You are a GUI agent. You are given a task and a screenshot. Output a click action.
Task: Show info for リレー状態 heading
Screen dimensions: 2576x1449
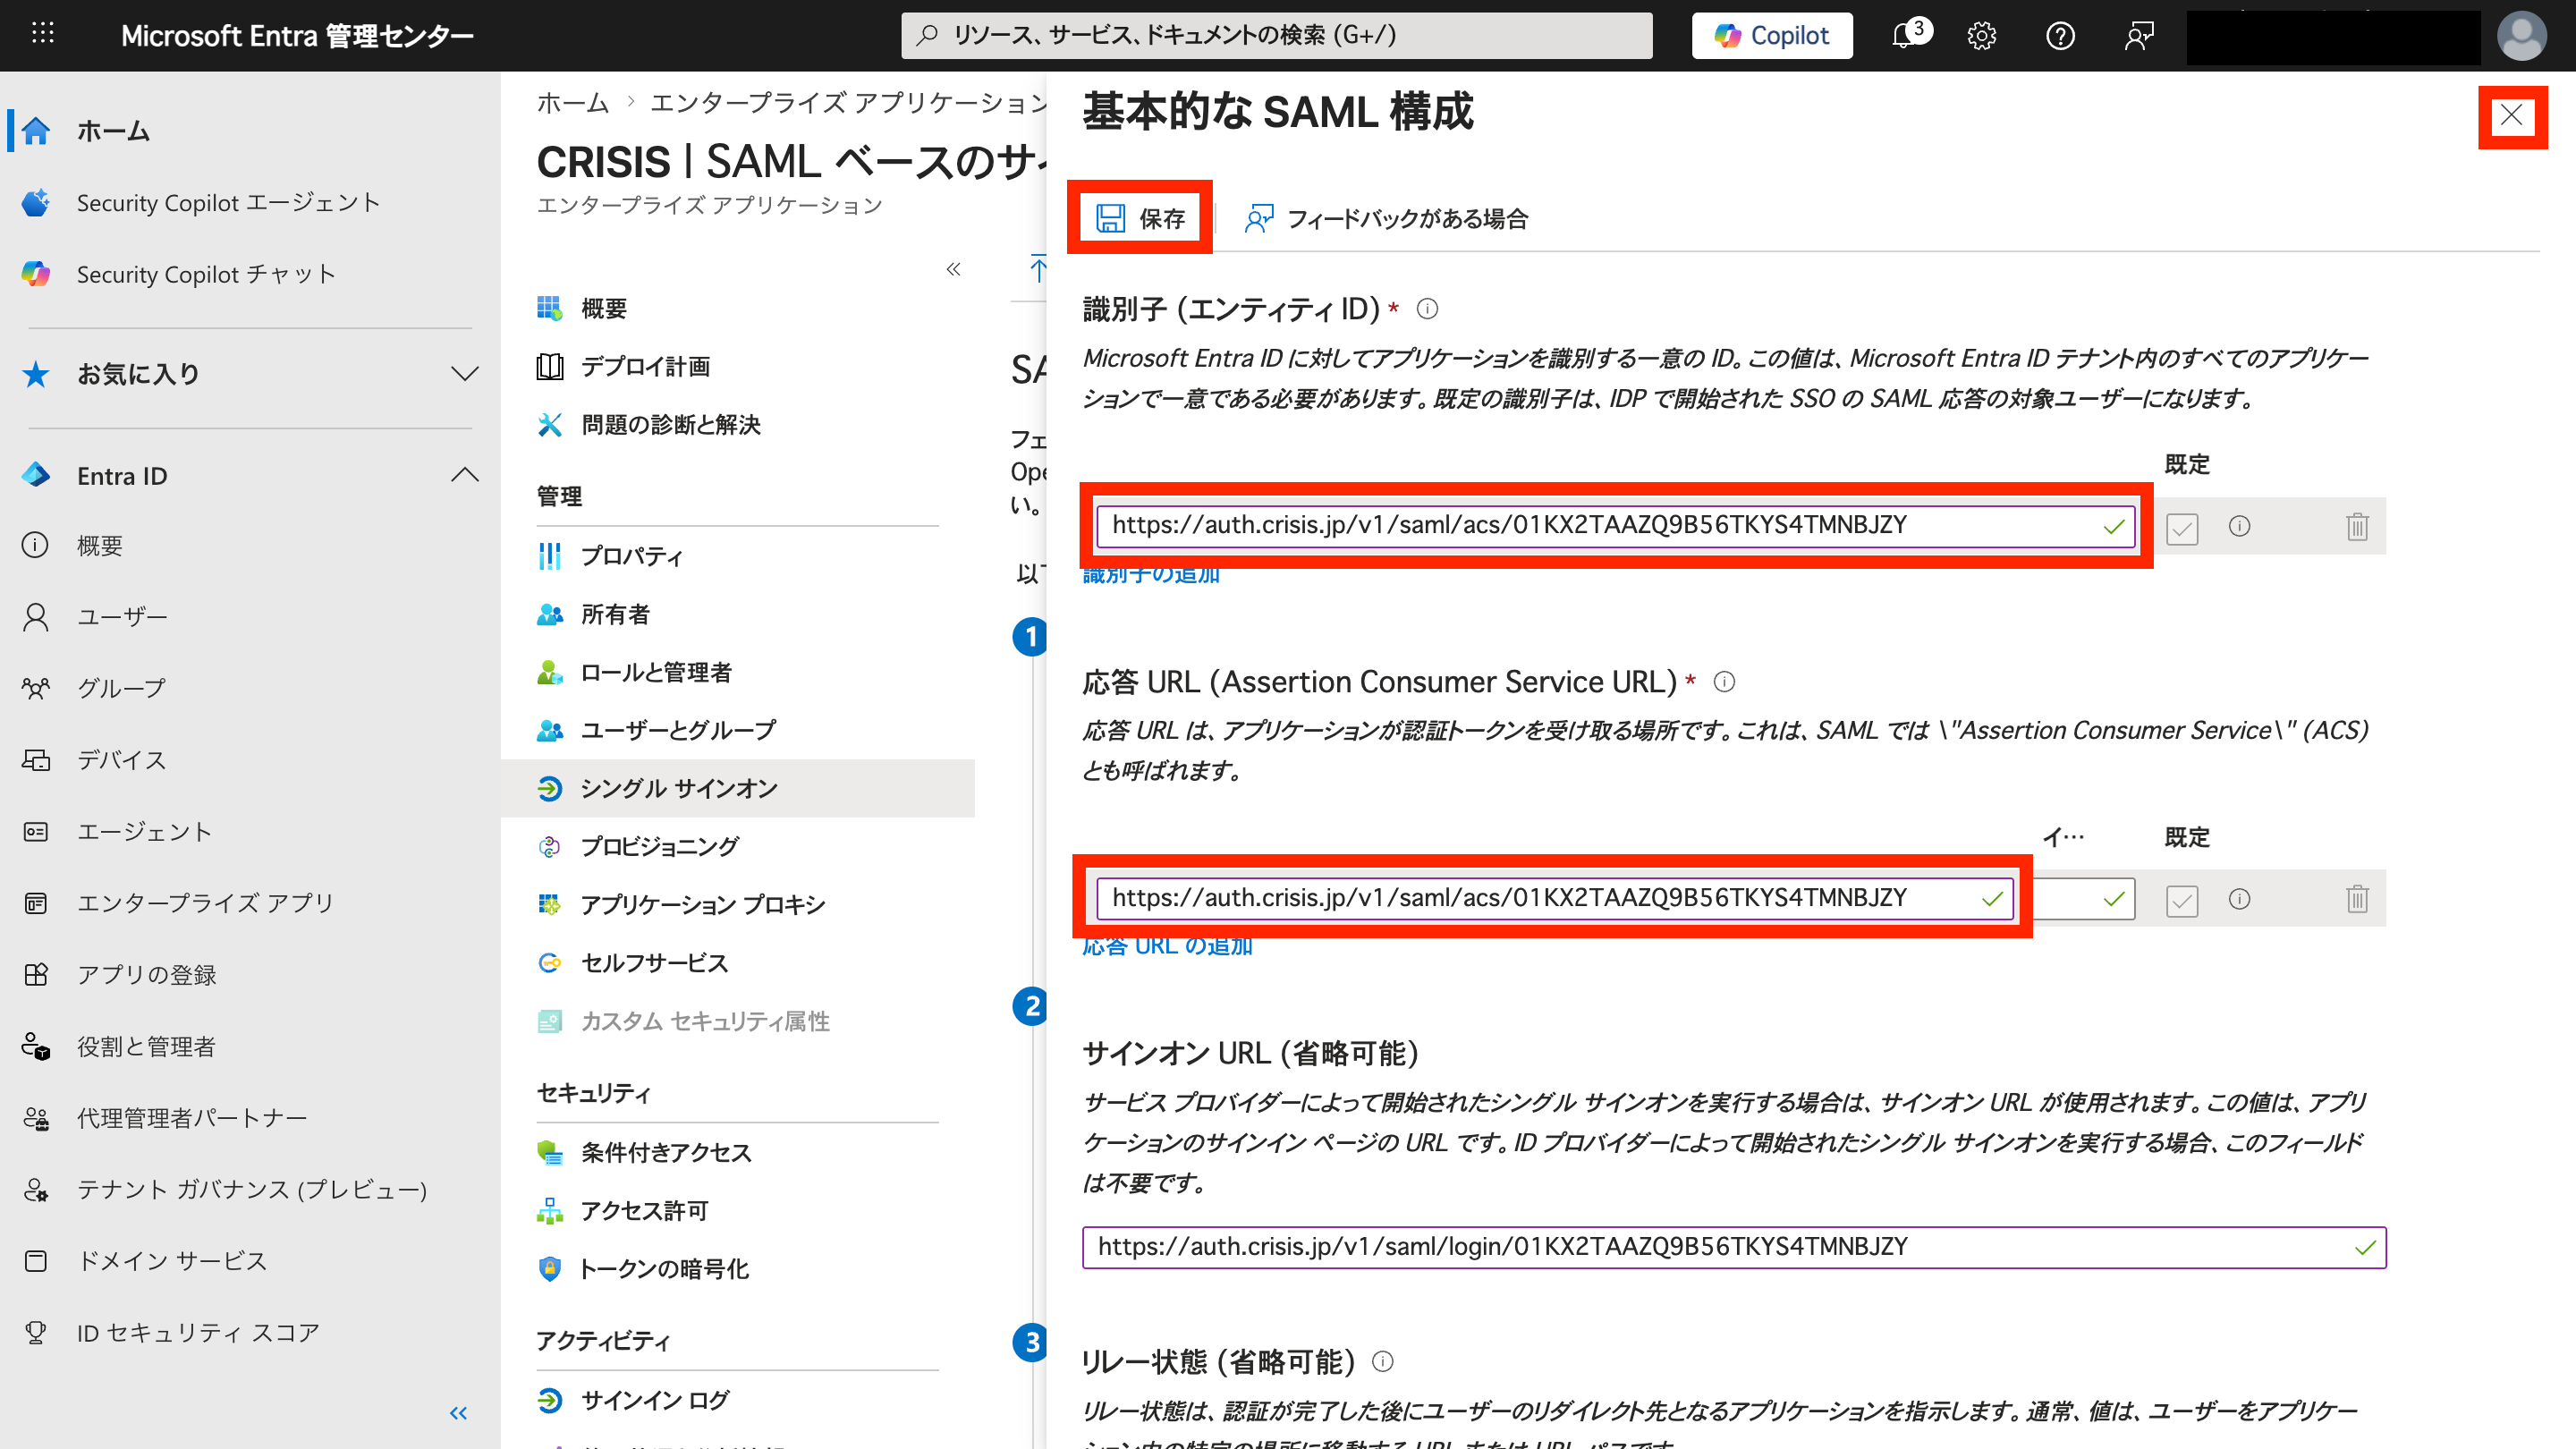(x=1382, y=1361)
